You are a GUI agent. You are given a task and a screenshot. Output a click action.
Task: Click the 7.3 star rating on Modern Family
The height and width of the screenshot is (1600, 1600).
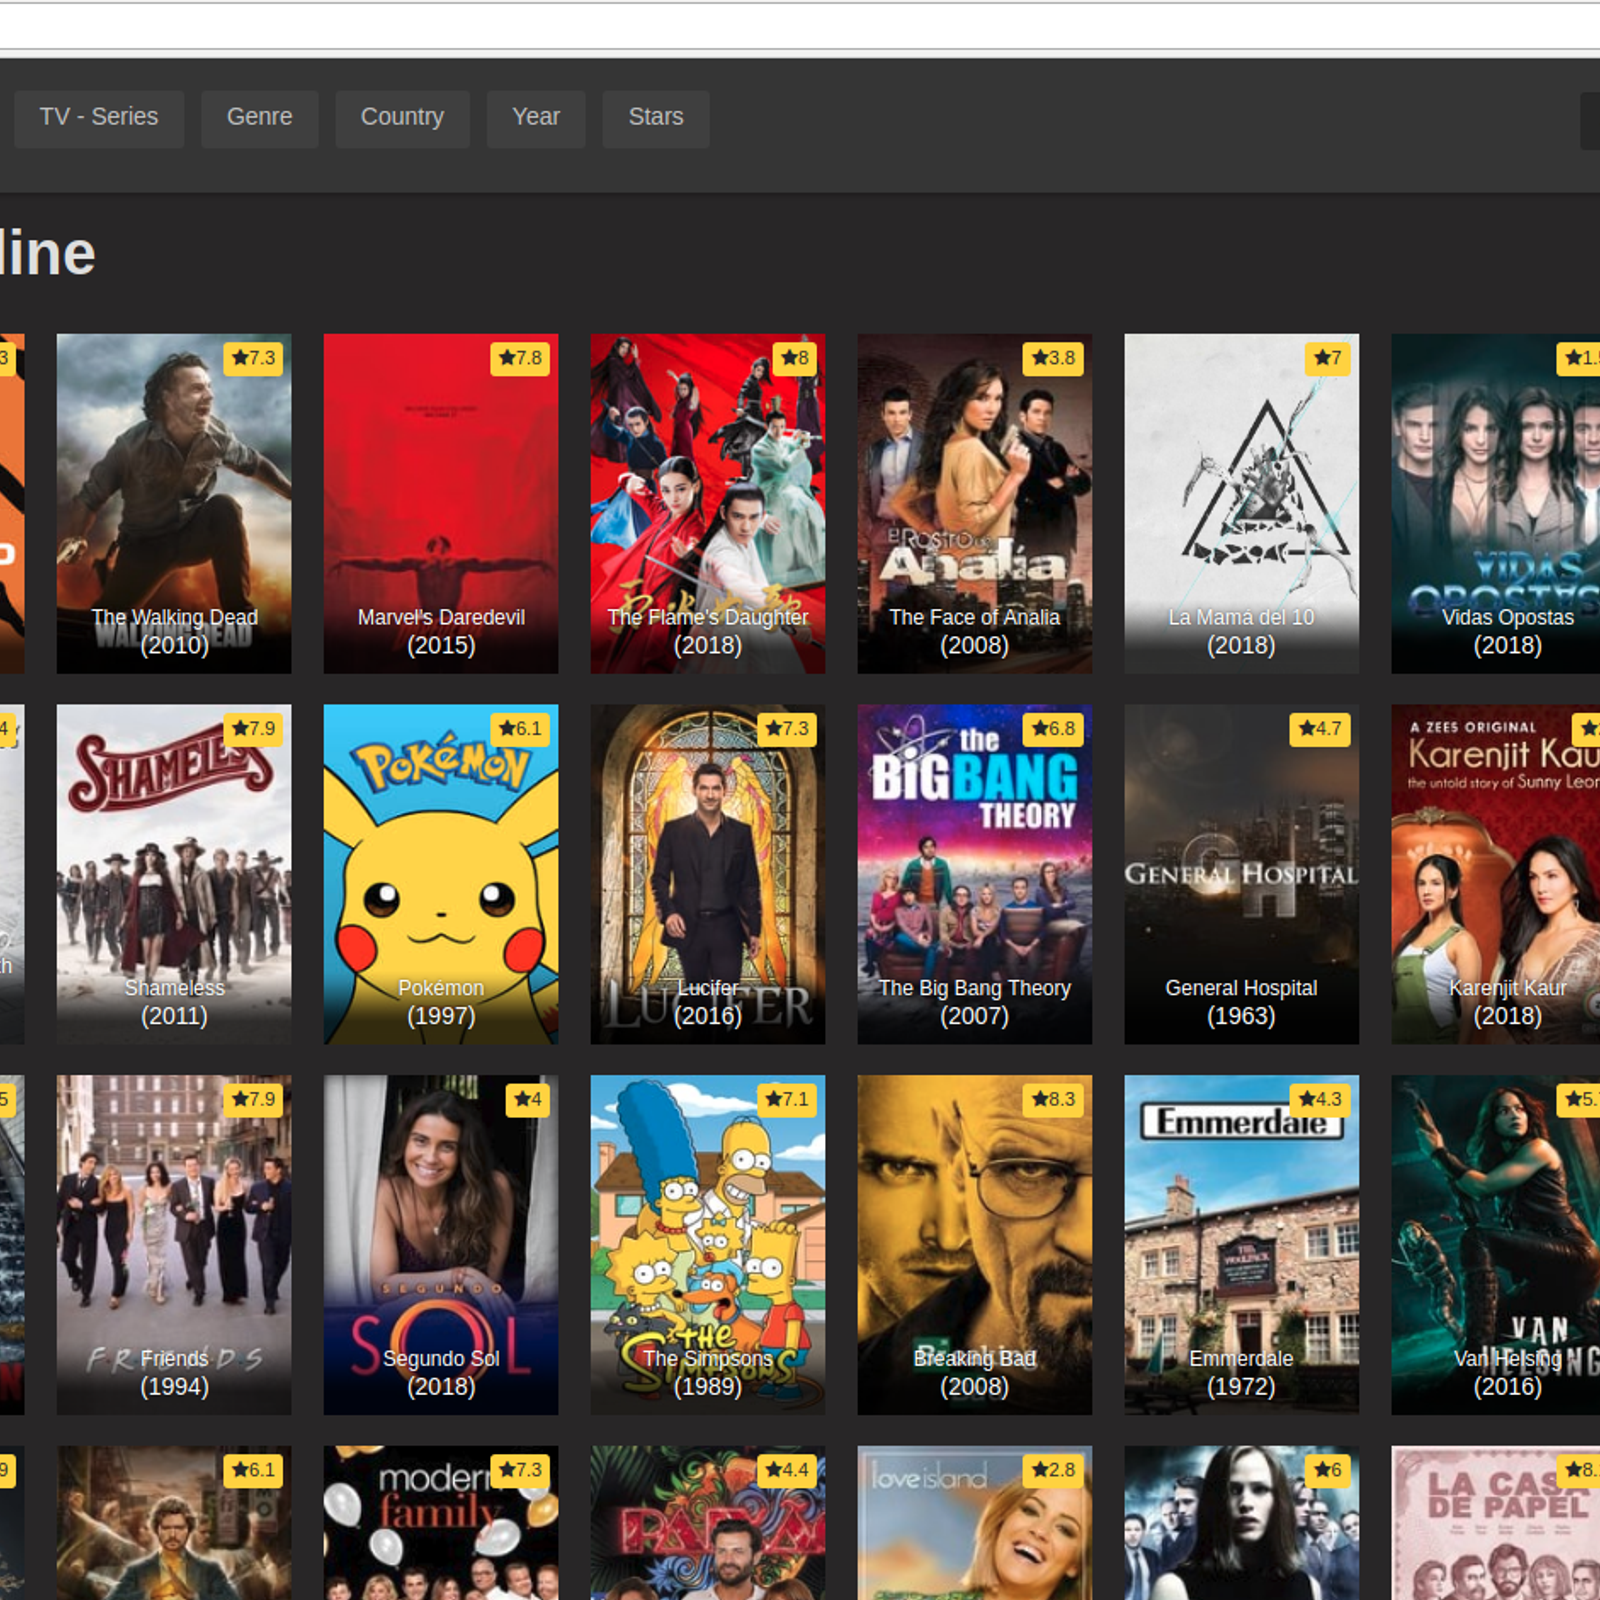click(x=520, y=1471)
